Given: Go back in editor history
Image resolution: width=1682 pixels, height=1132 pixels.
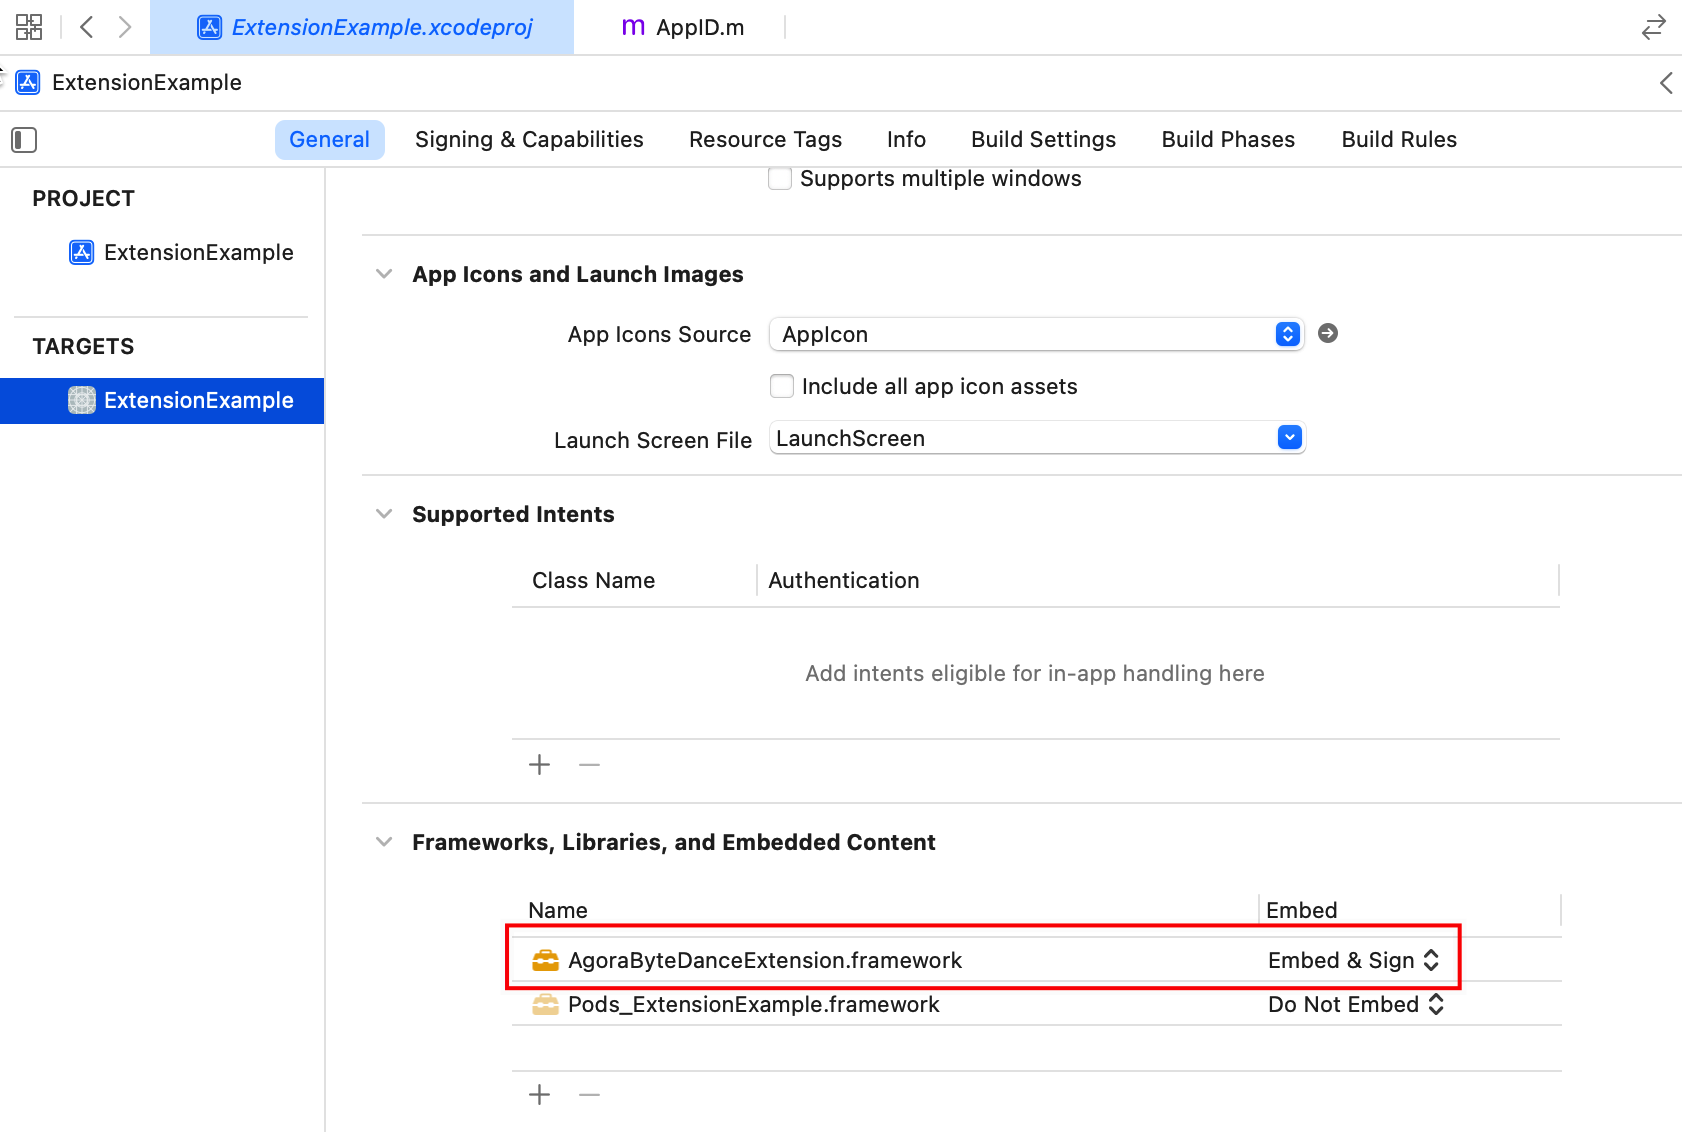Looking at the screenshot, I should (x=87, y=27).
